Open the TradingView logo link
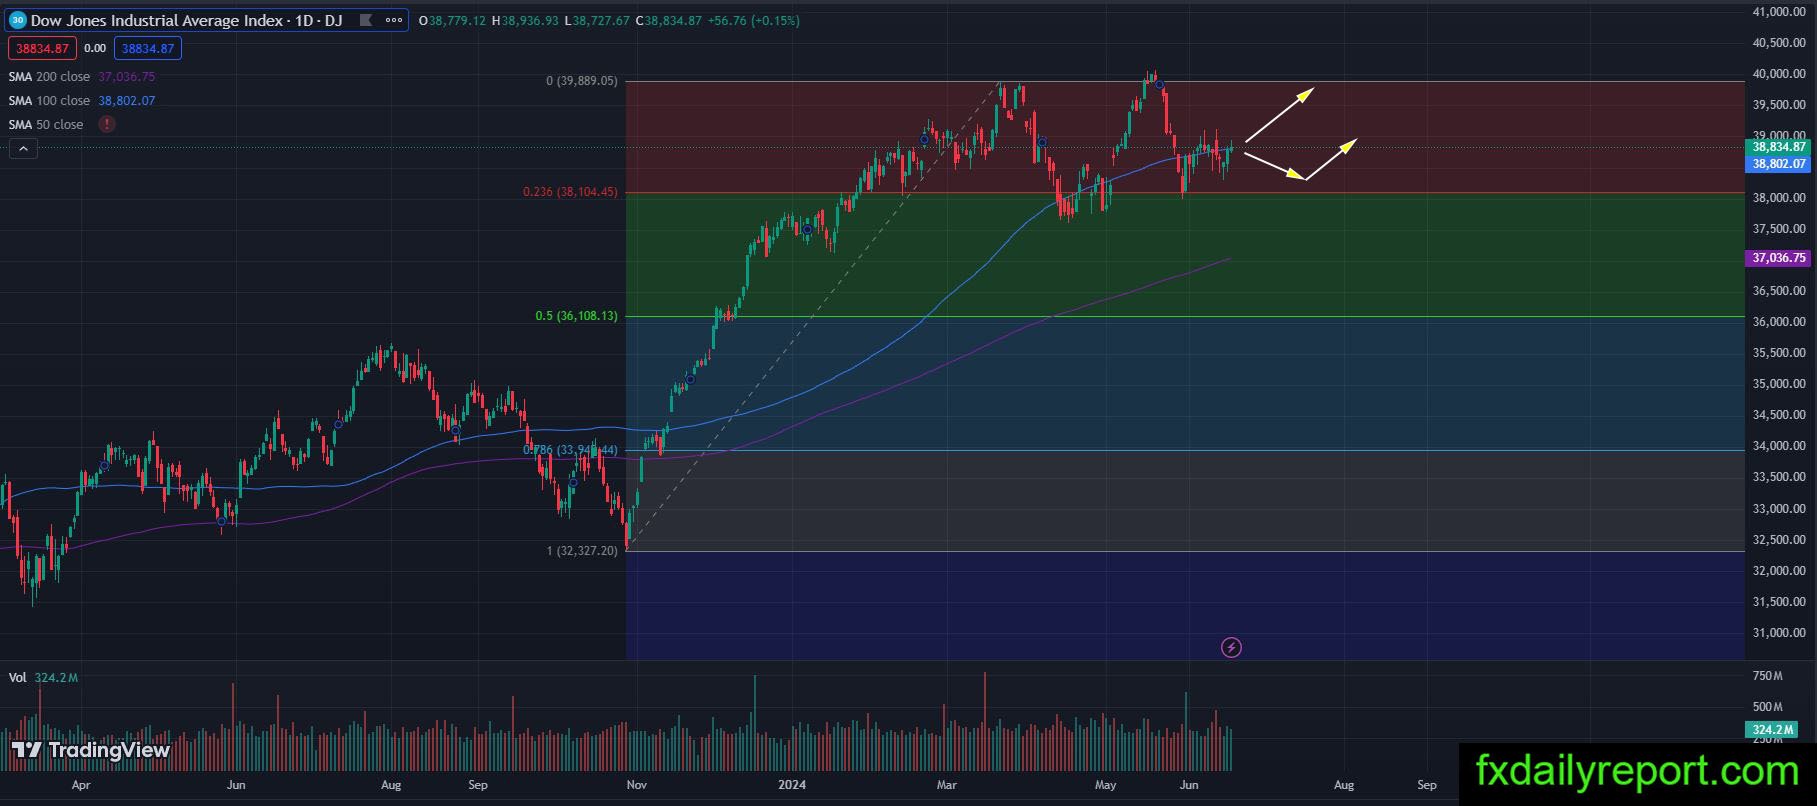Image resolution: width=1817 pixels, height=806 pixels. tap(91, 750)
